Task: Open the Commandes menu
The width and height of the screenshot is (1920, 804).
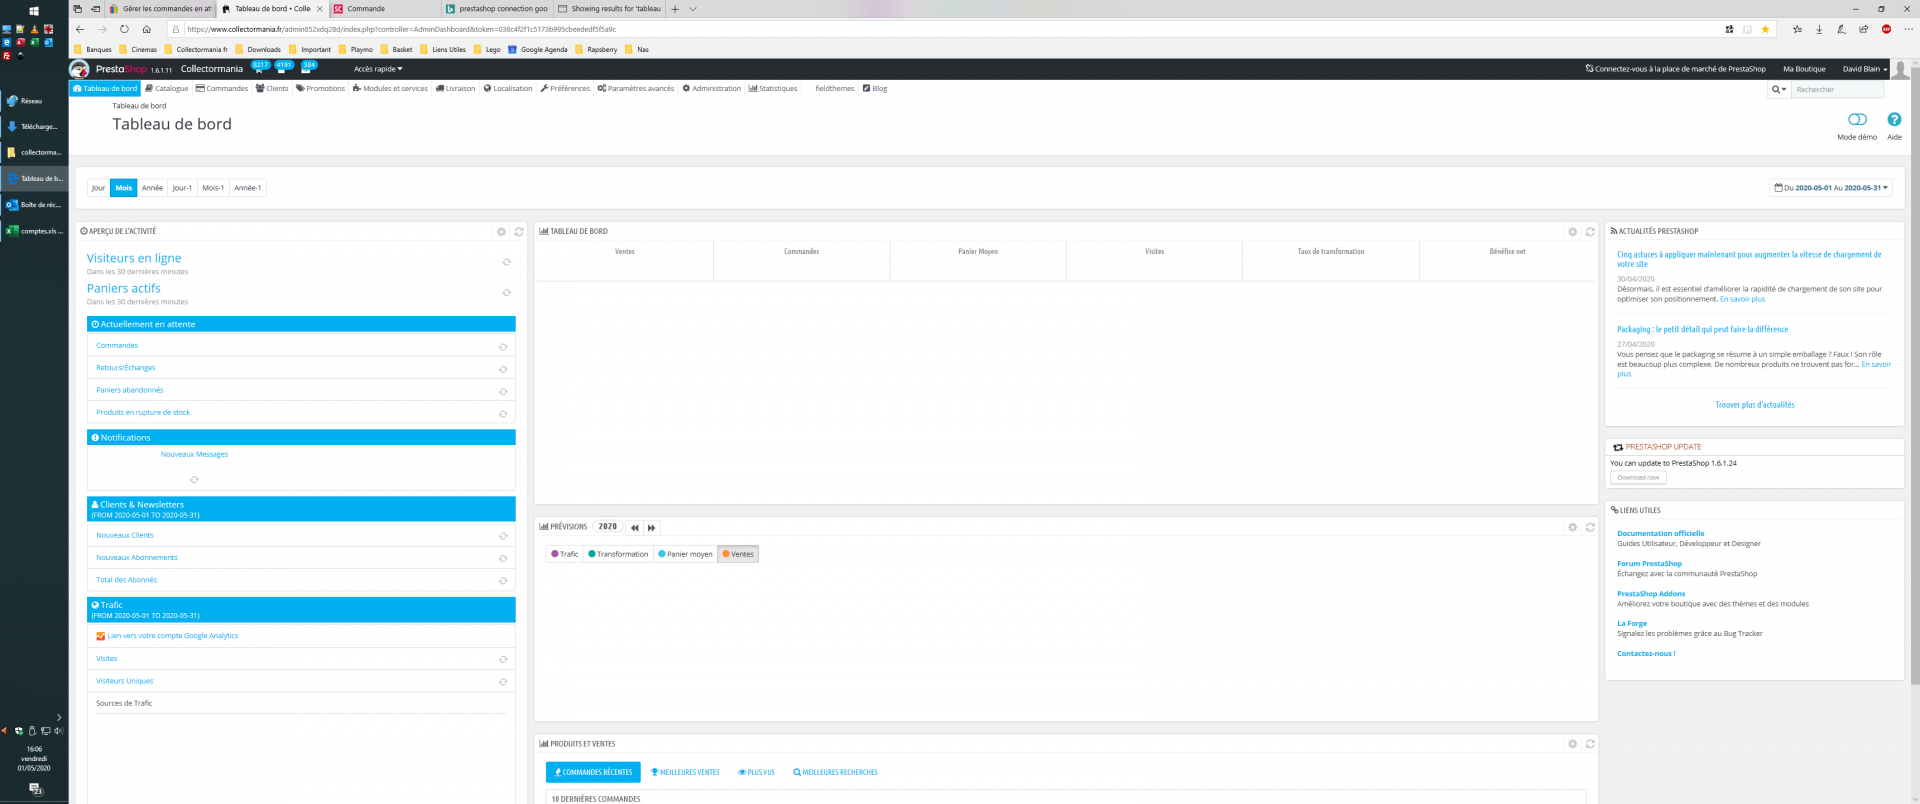Action: coord(222,89)
